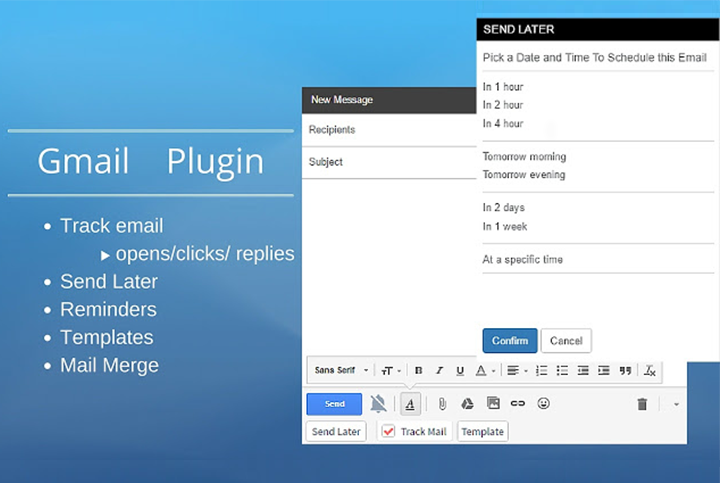Click the New Message title bar
Viewport: 720px width, 483px height.
click(389, 100)
